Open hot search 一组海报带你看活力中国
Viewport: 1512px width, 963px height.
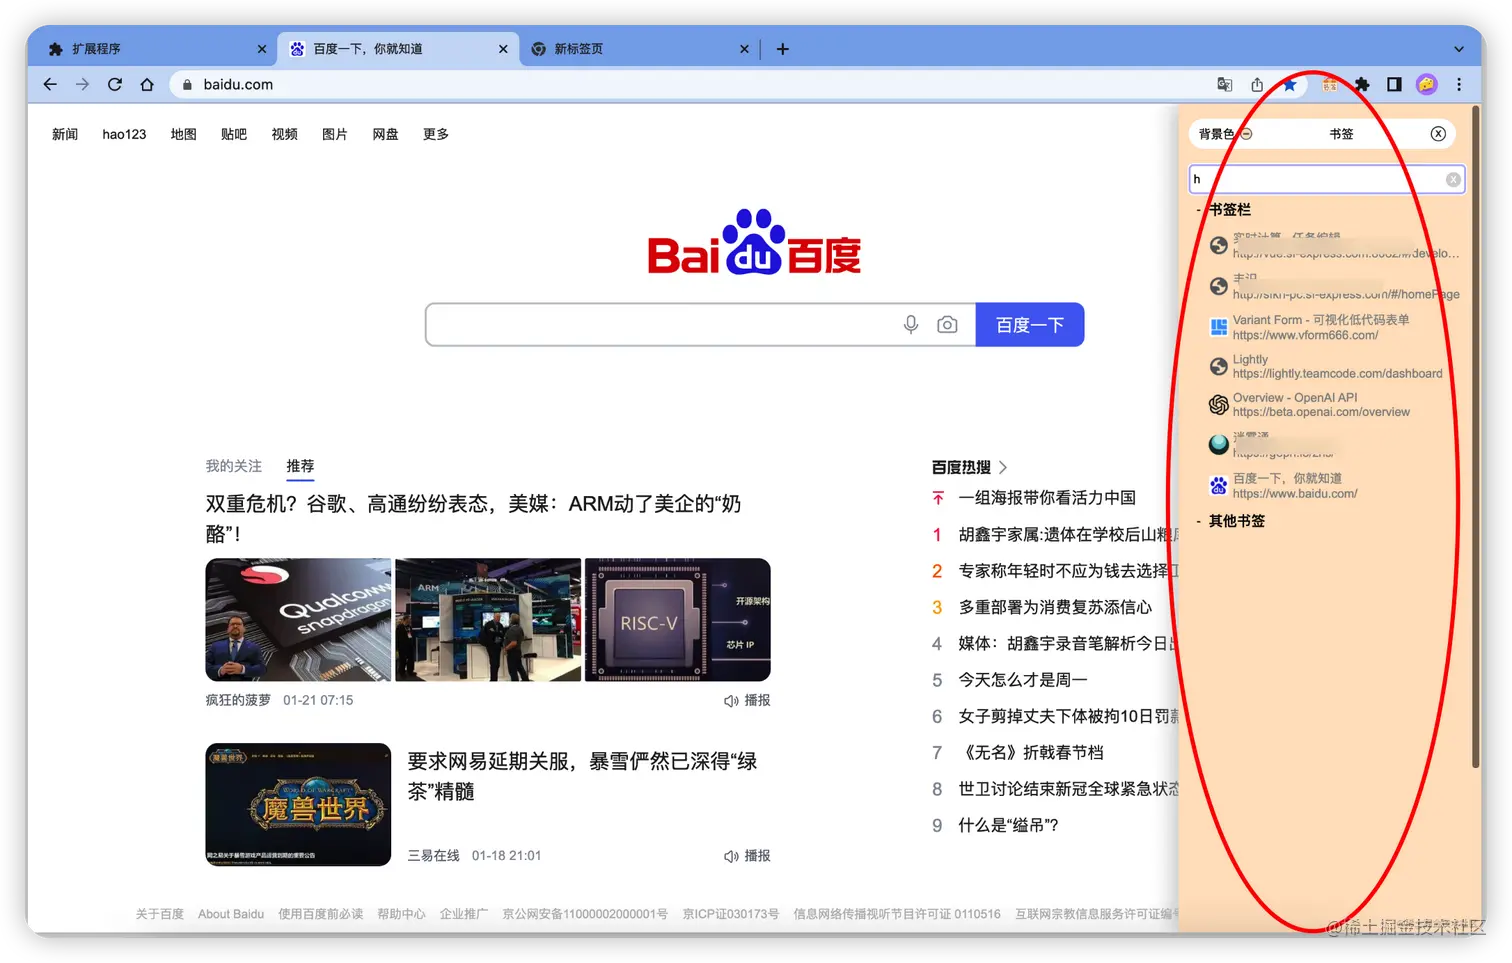(x=1047, y=498)
